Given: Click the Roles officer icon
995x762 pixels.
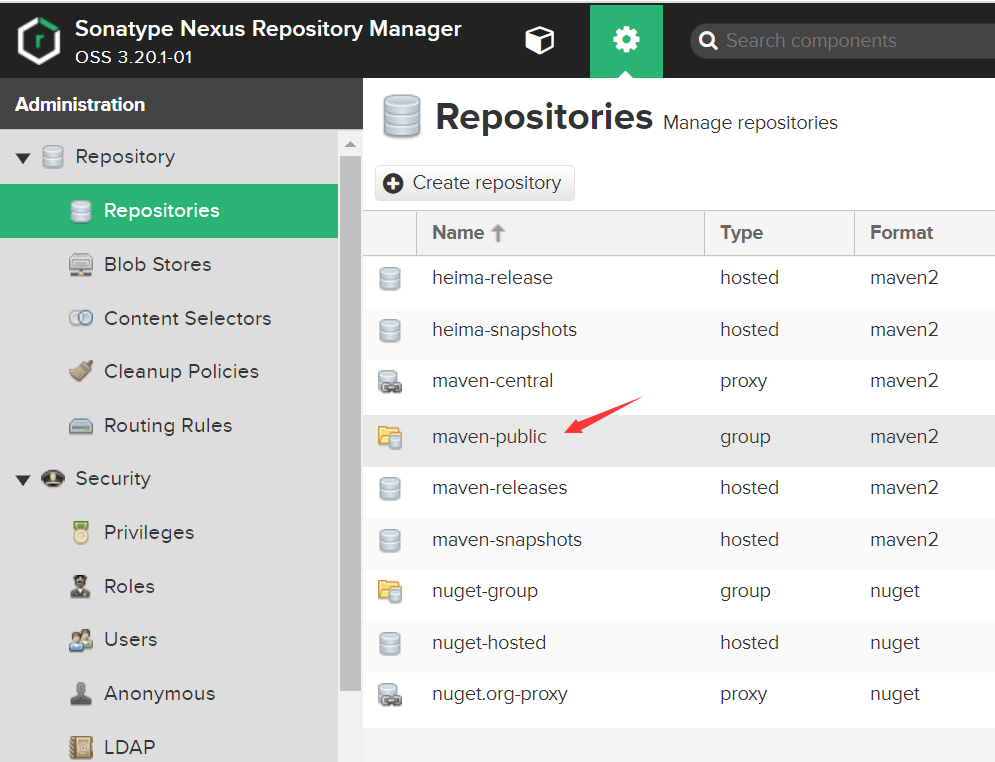Looking at the screenshot, I should click(80, 586).
